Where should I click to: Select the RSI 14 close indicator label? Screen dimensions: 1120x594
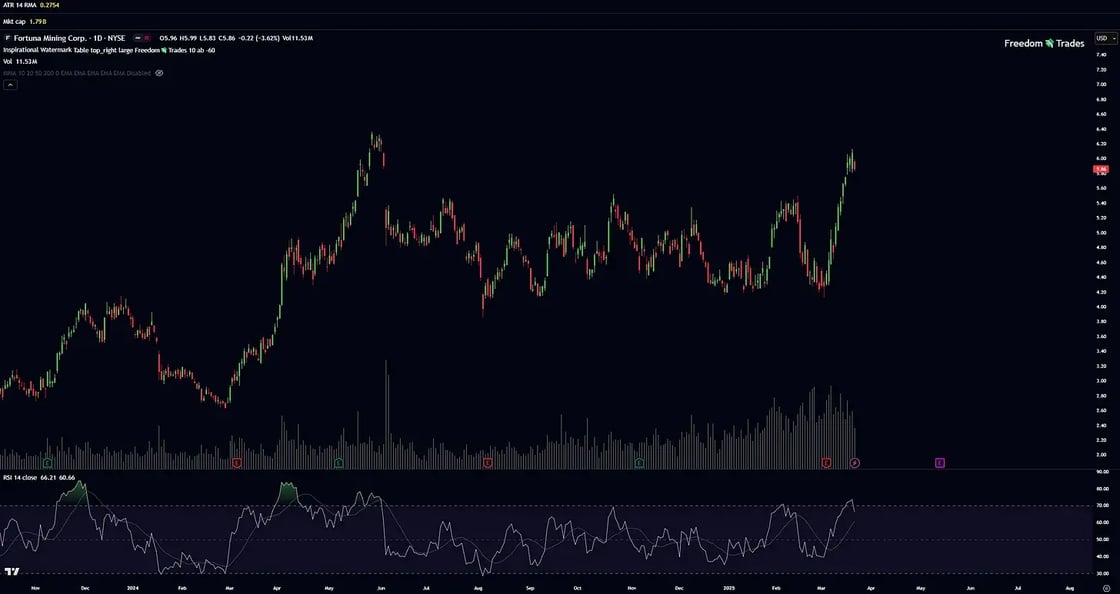tap(22, 479)
